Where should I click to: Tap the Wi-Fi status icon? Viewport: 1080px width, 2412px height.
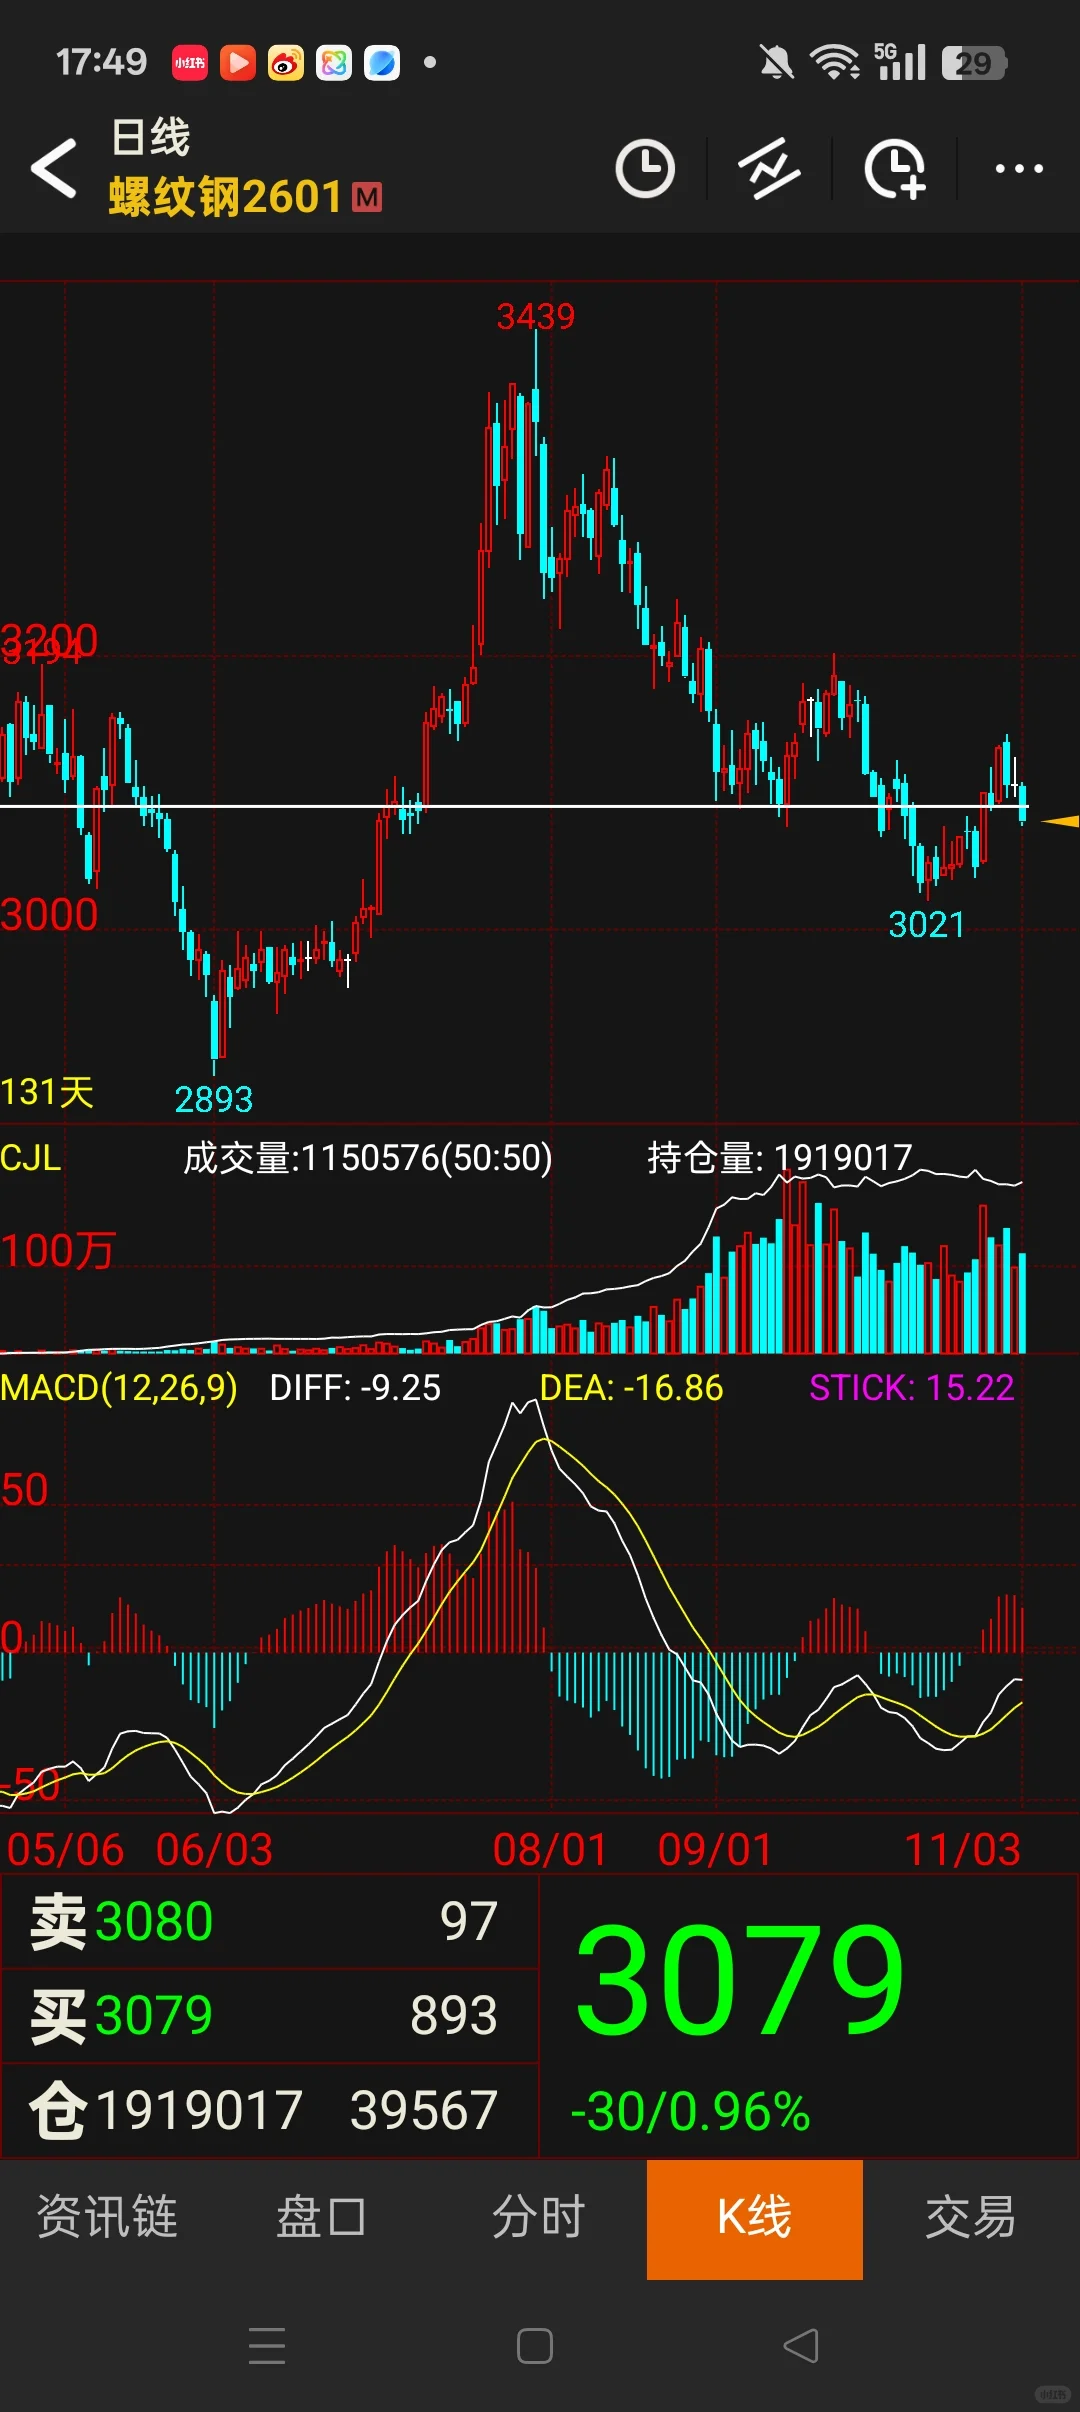(835, 63)
